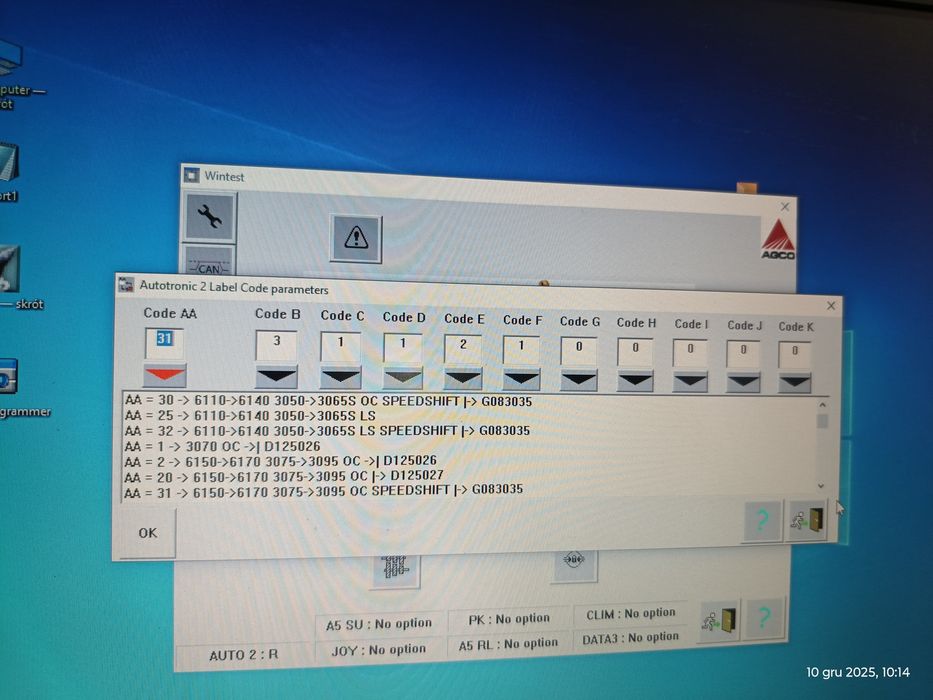
Task: Click the AUTO 2 : R status field
Action: 243,655
